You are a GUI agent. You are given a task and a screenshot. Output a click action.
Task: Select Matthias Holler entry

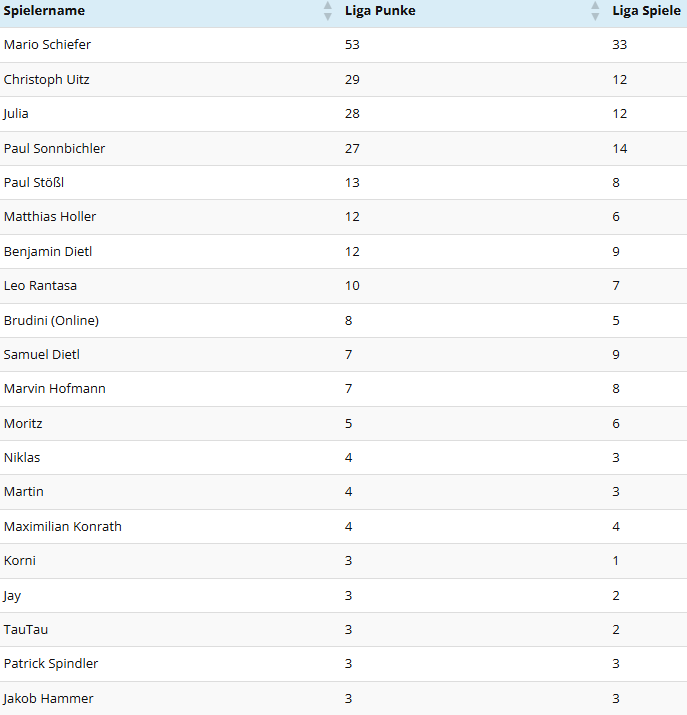[343, 217]
